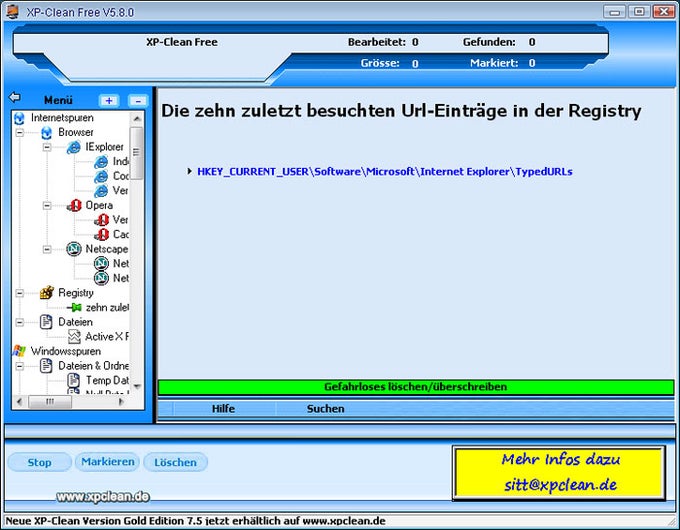Click the HKEY_CURRENT_USER TypedURLs registry path
The image size is (680, 530).
385,172
